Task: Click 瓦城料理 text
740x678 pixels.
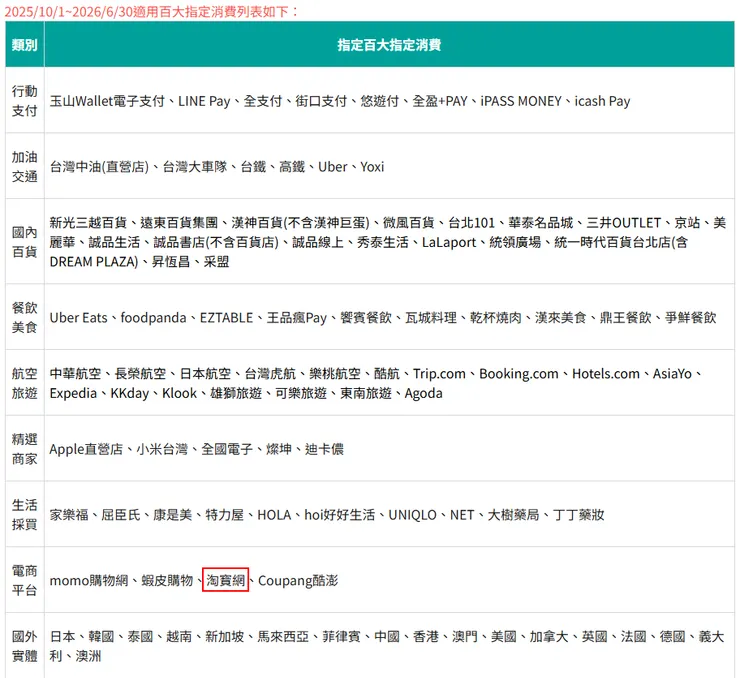Action: [x=431, y=318]
